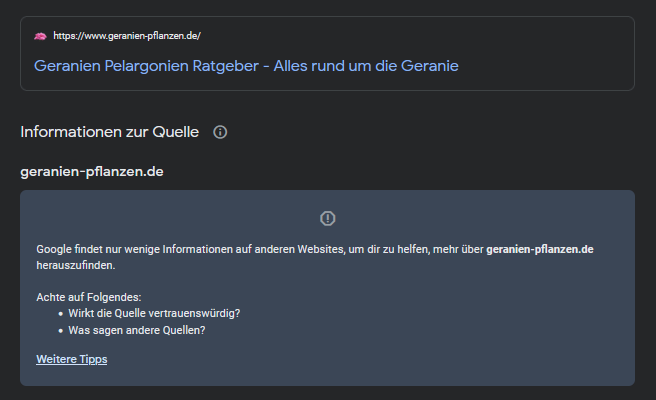Screen dimensions: 656x400
Task: Click the bold geranien-pflanzen.de text in the notice
Action: 540,249
